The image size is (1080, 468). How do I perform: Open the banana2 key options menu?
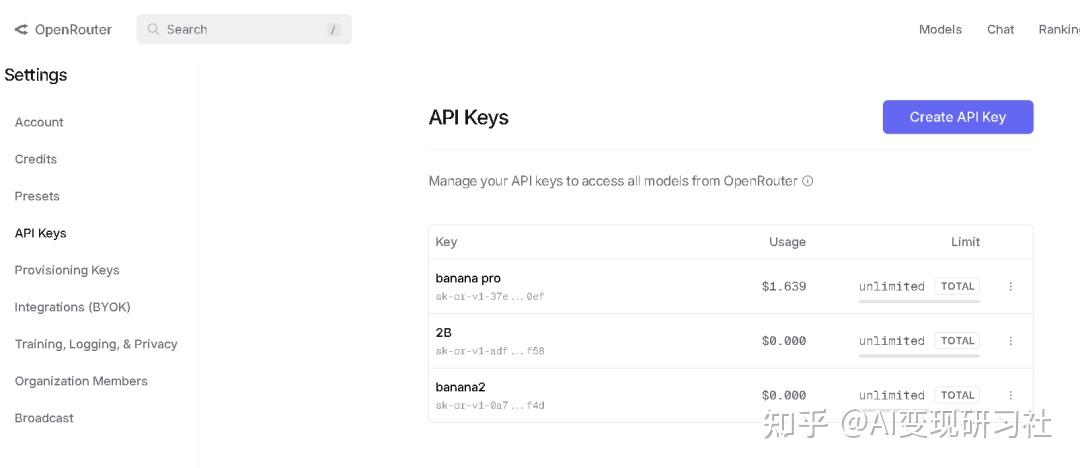tap(1010, 395)
